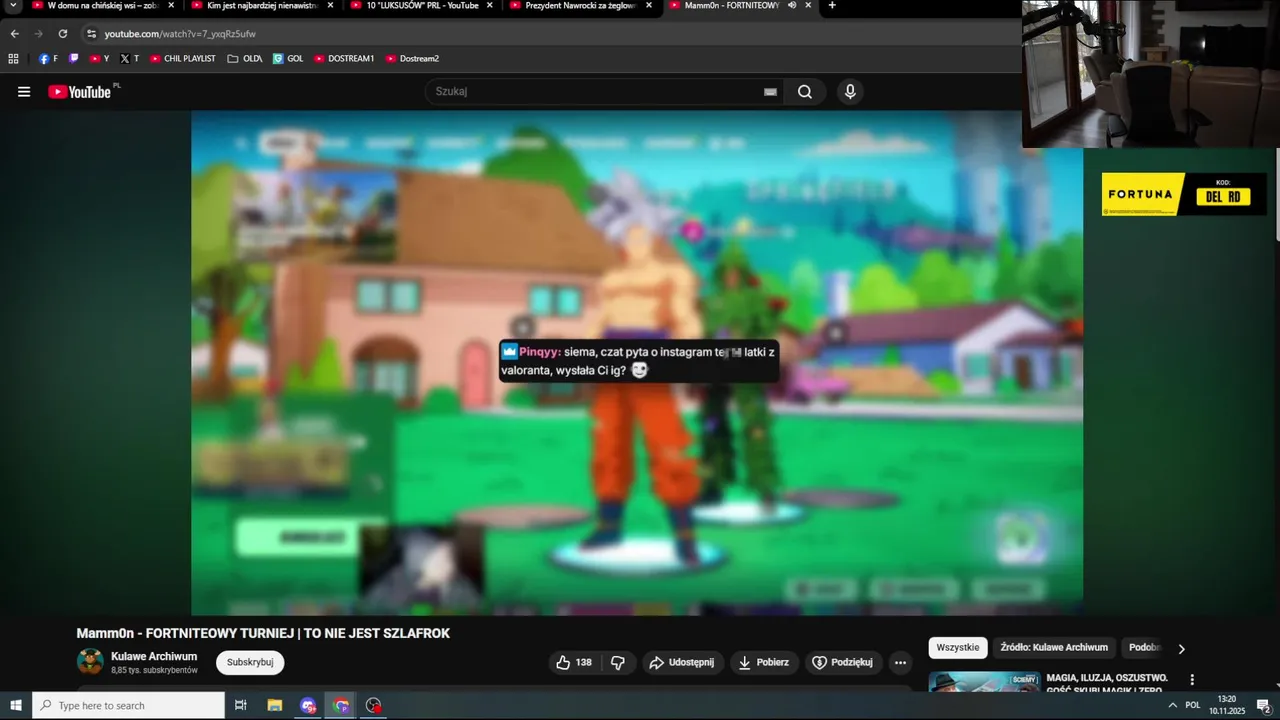Open the notification center icon
Image resolution: width=1280 pixels, height=720 pixels.
pyautogui.click(x=1263, y=705)
